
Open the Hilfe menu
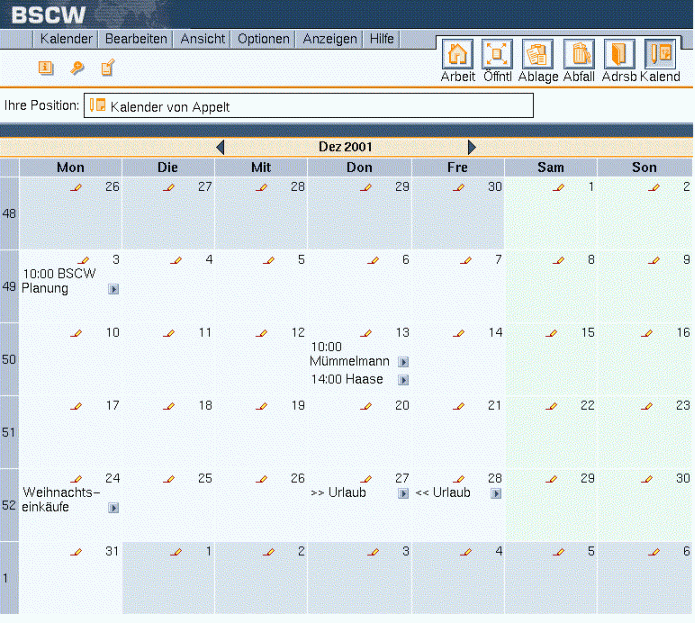tap(382, 39)
